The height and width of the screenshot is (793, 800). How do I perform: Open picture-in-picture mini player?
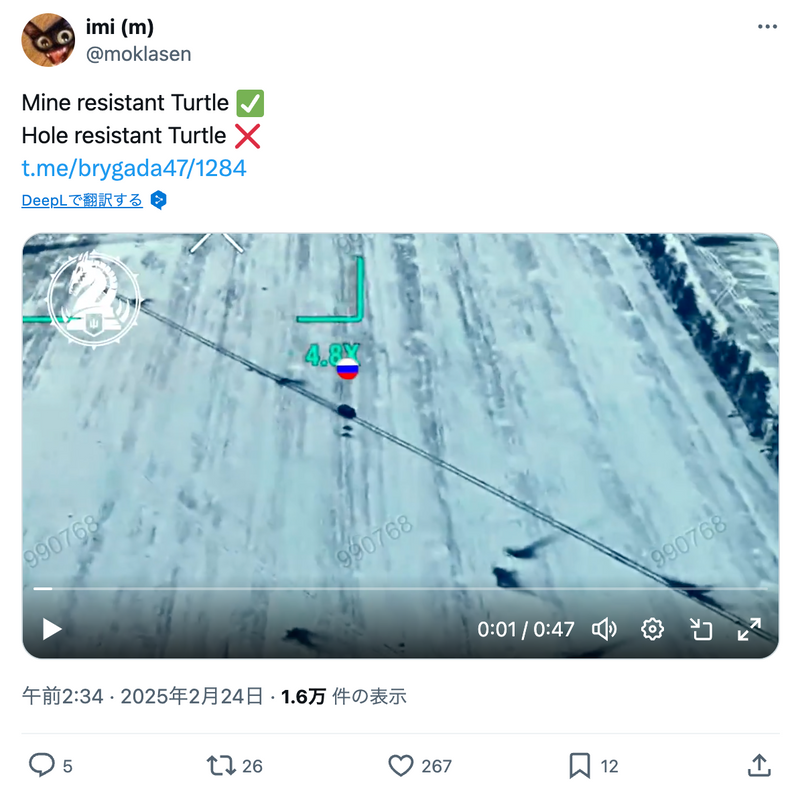pos(701,629)
